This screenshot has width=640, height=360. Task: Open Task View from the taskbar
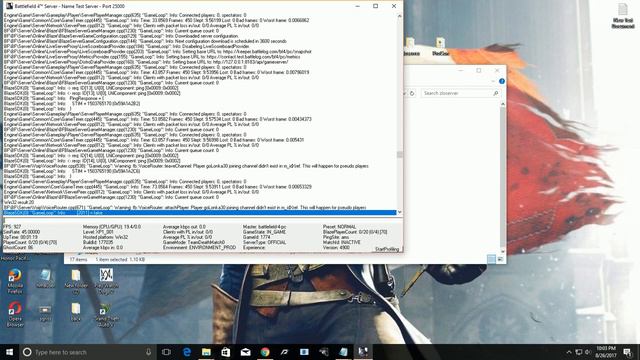coord(166,352)
